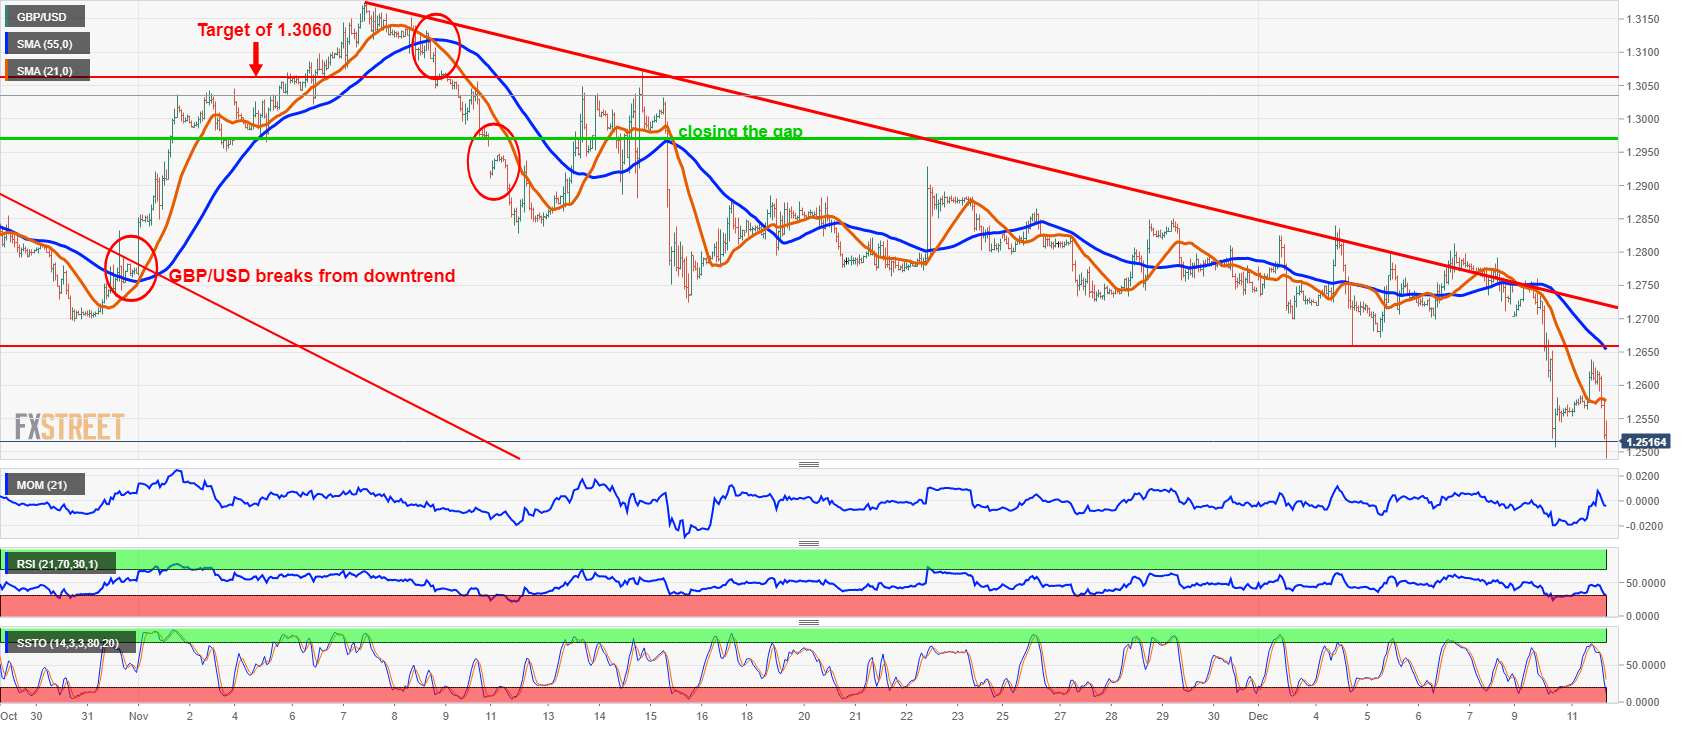Screen dimensions: 1689x729
Task: Click the red circle marking the downtrend break
Action: (x=131, y=267)
